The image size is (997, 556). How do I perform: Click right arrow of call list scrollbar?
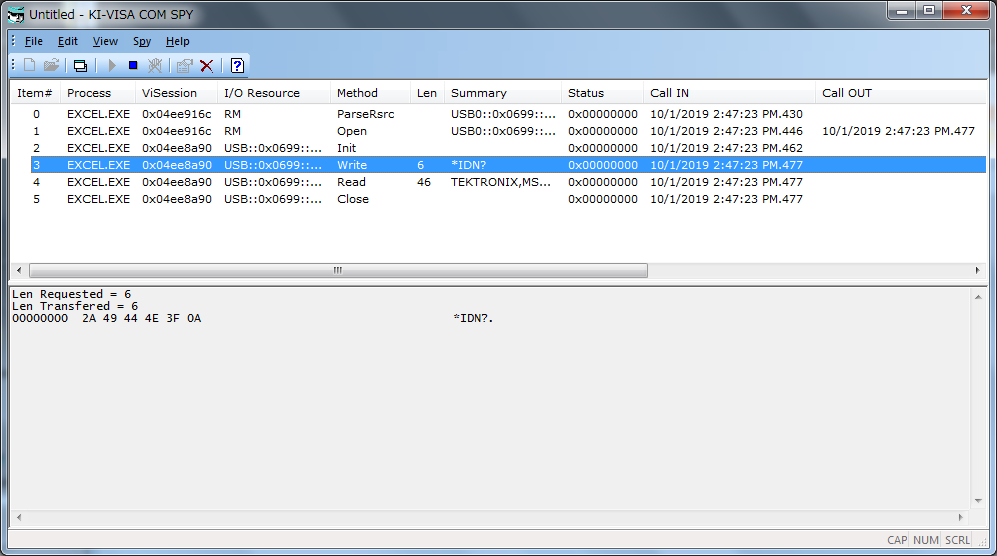978,271
